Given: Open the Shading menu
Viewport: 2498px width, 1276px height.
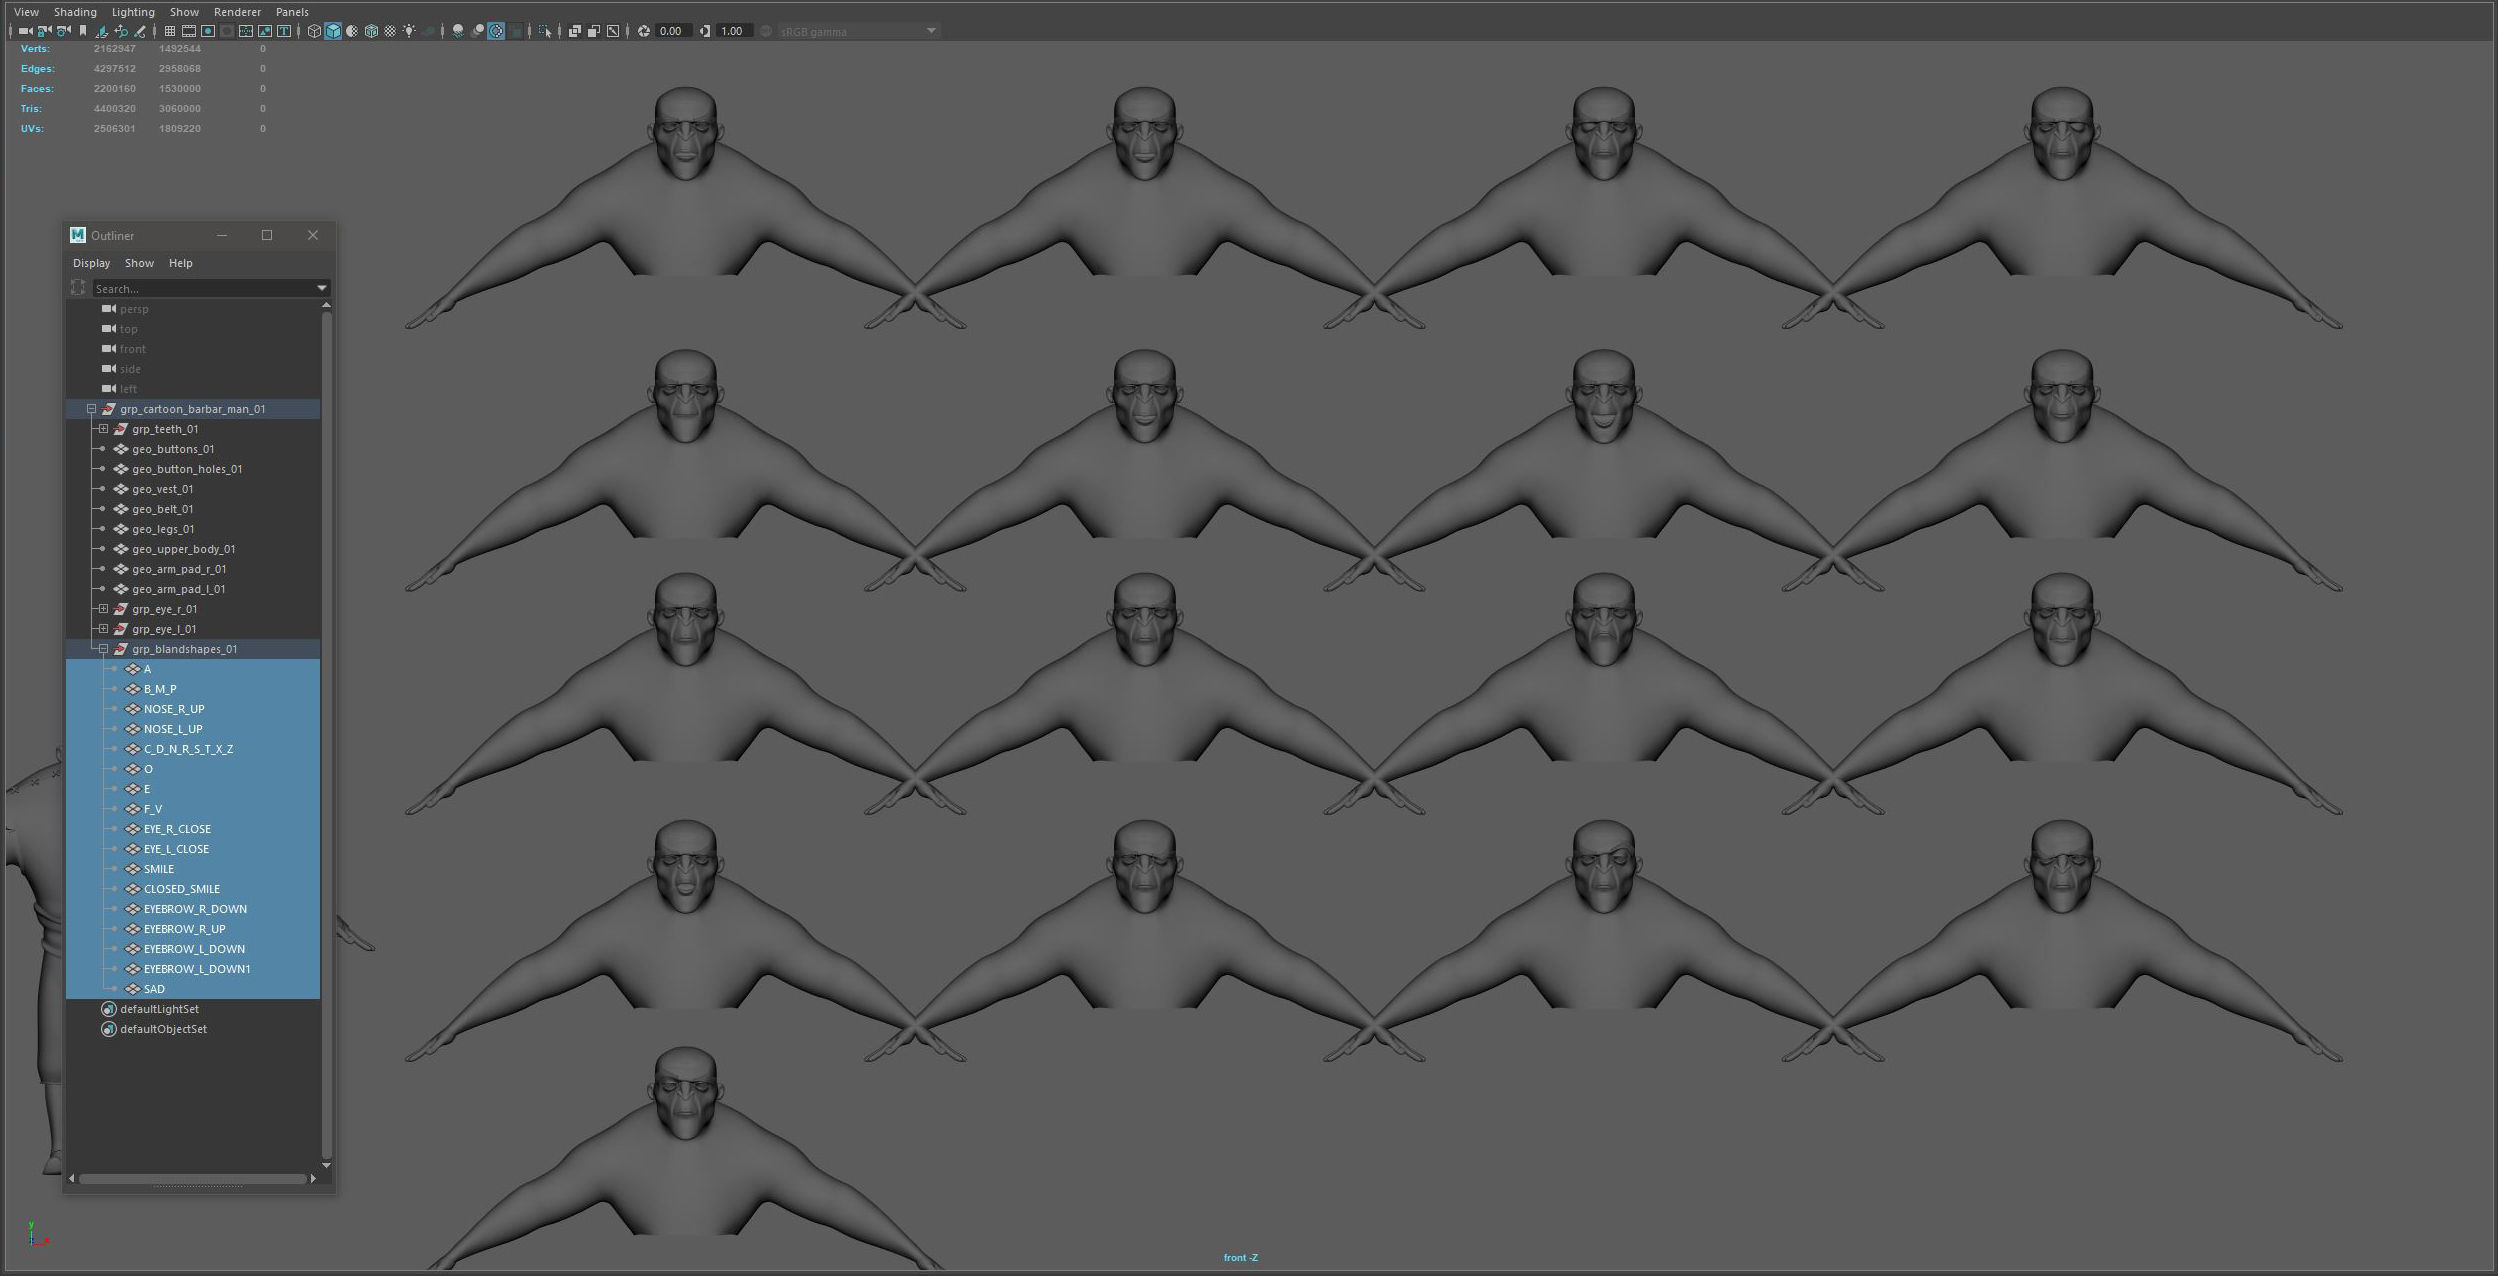Looking at the screenshot, I should pos(75,12).
